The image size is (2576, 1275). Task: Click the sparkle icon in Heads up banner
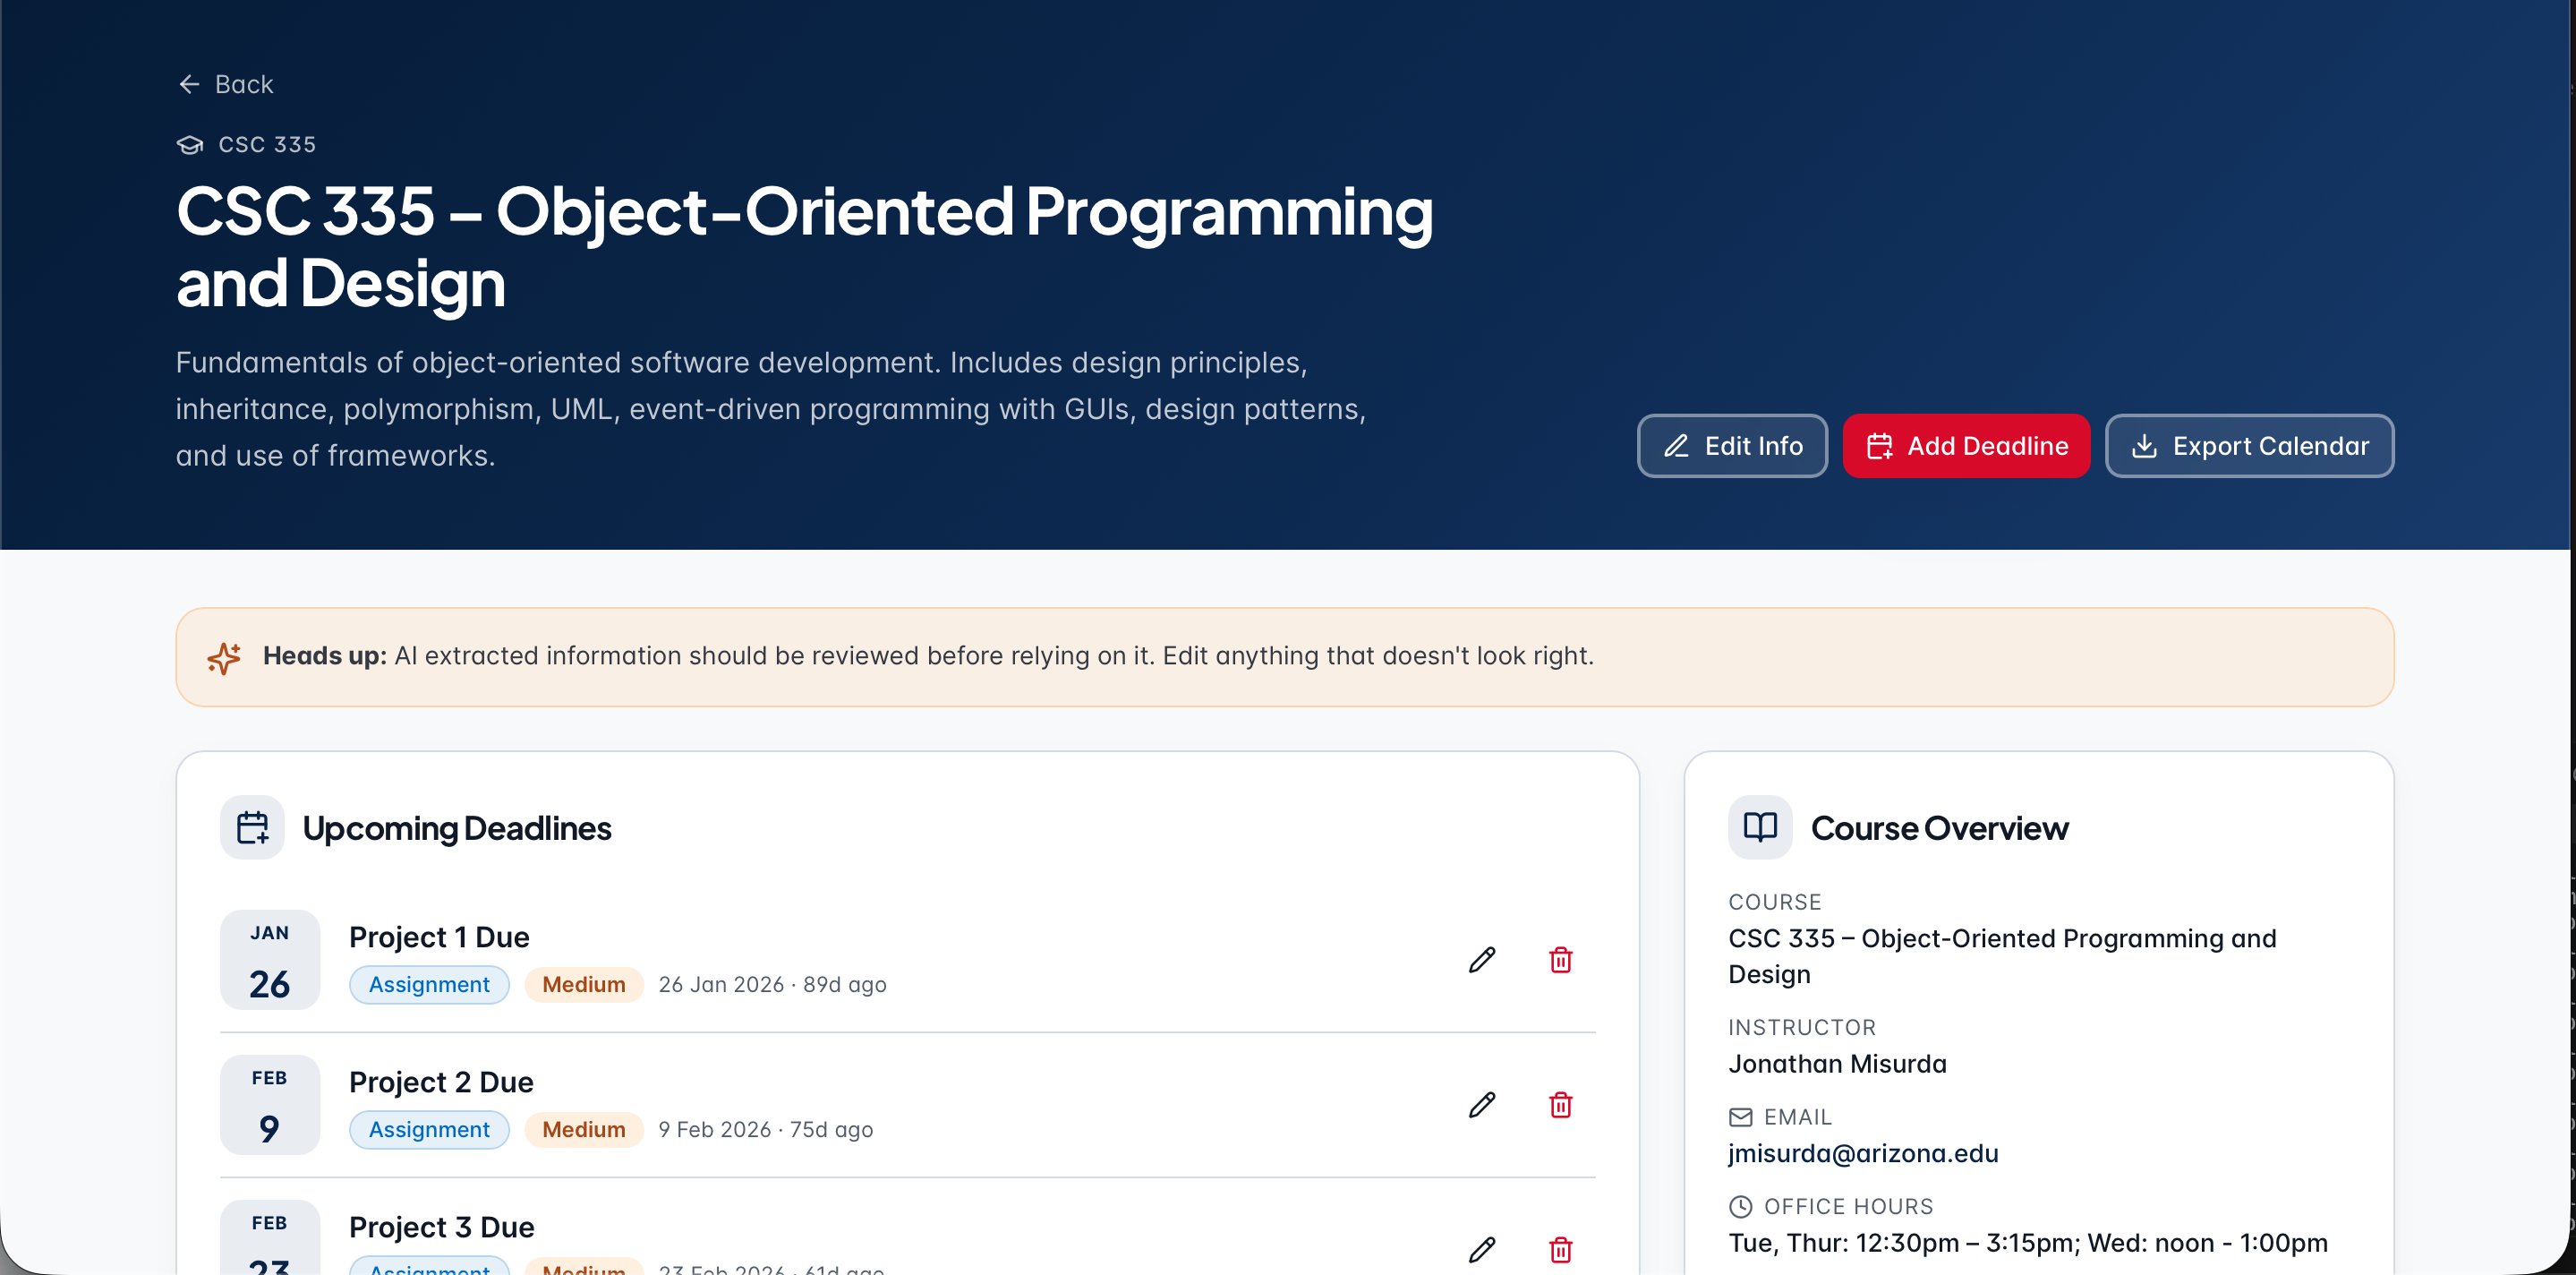click(224, 657)
